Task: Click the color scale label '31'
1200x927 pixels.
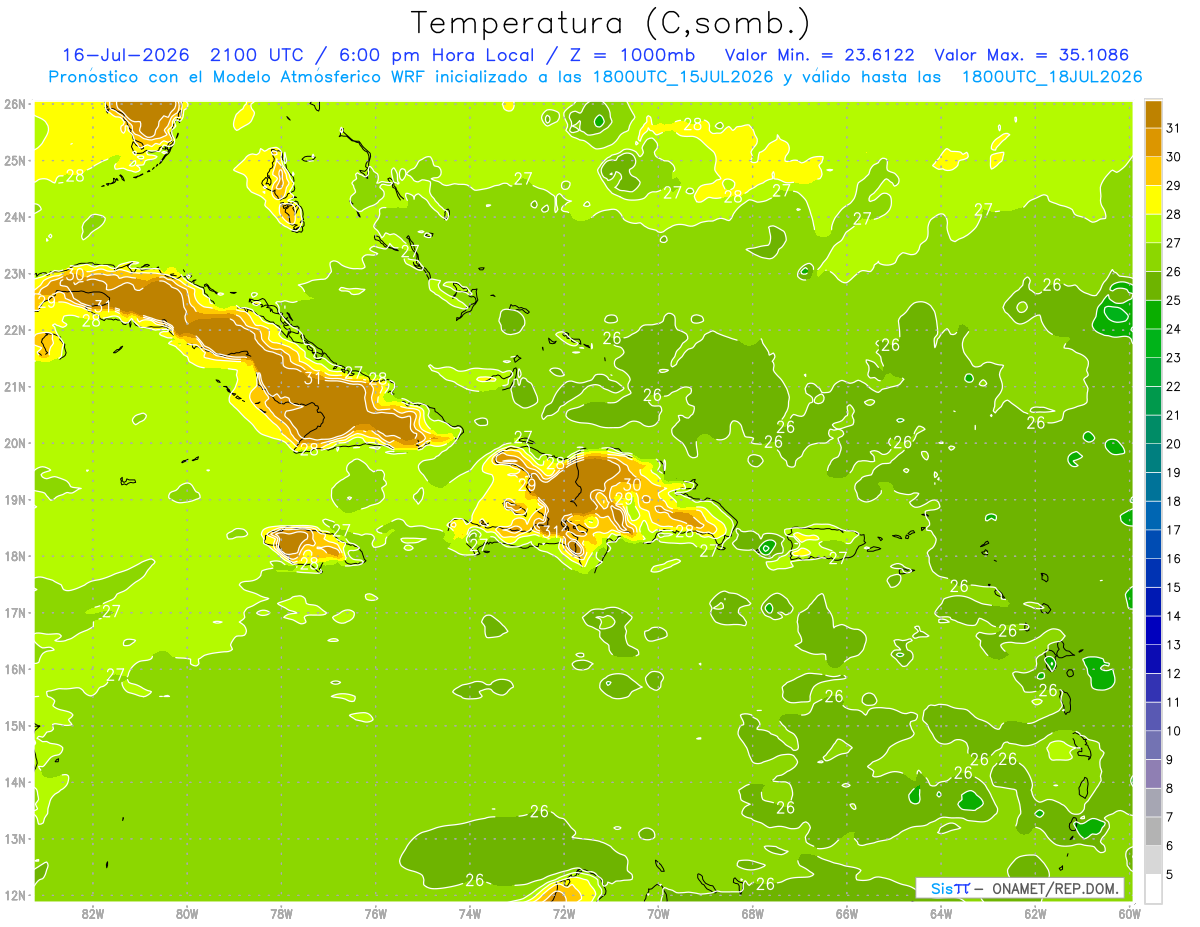Action: click(1173, 128)
